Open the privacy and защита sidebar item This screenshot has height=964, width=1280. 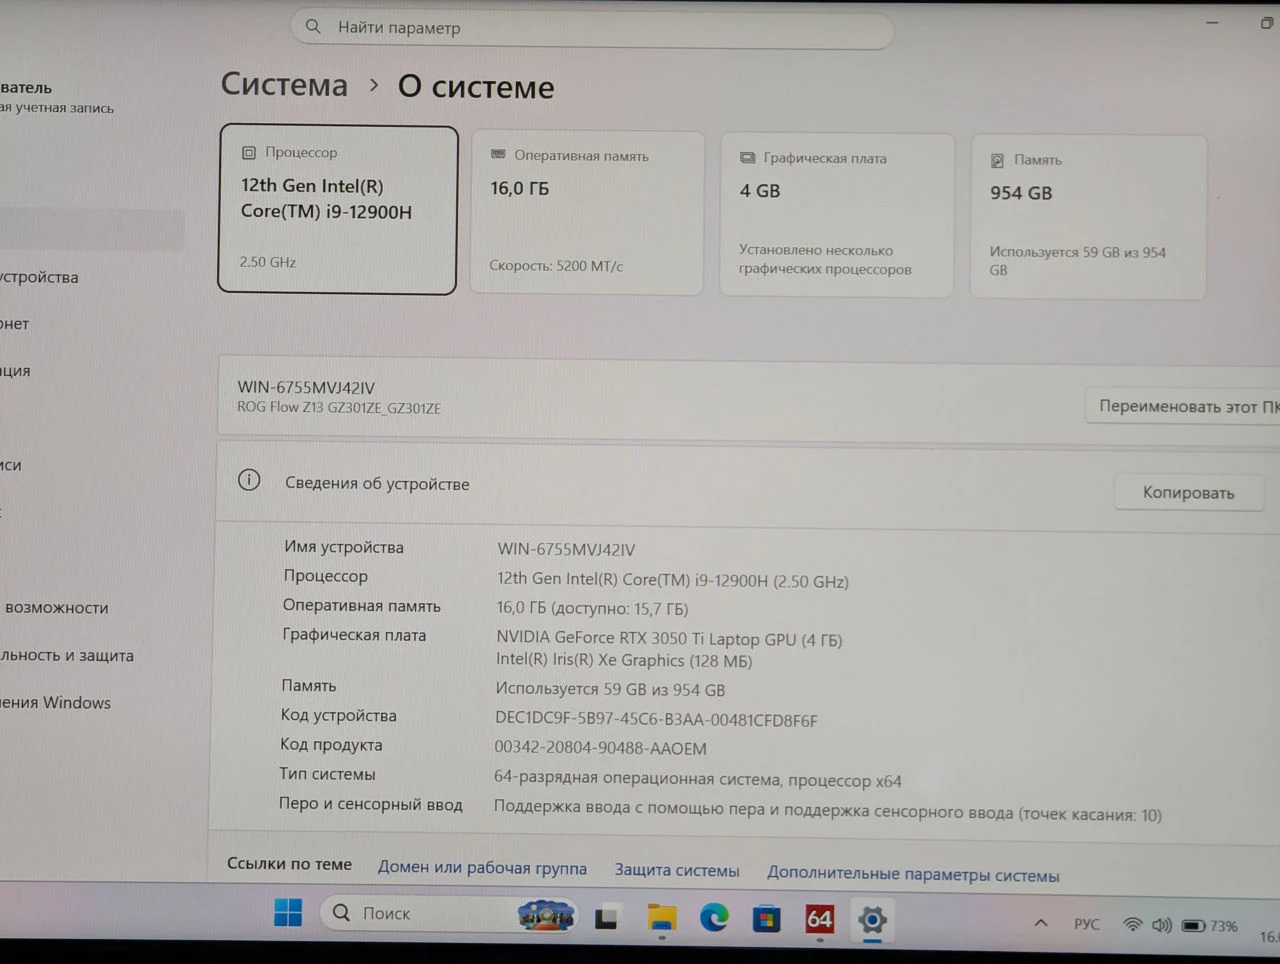(x=67, y=655)
